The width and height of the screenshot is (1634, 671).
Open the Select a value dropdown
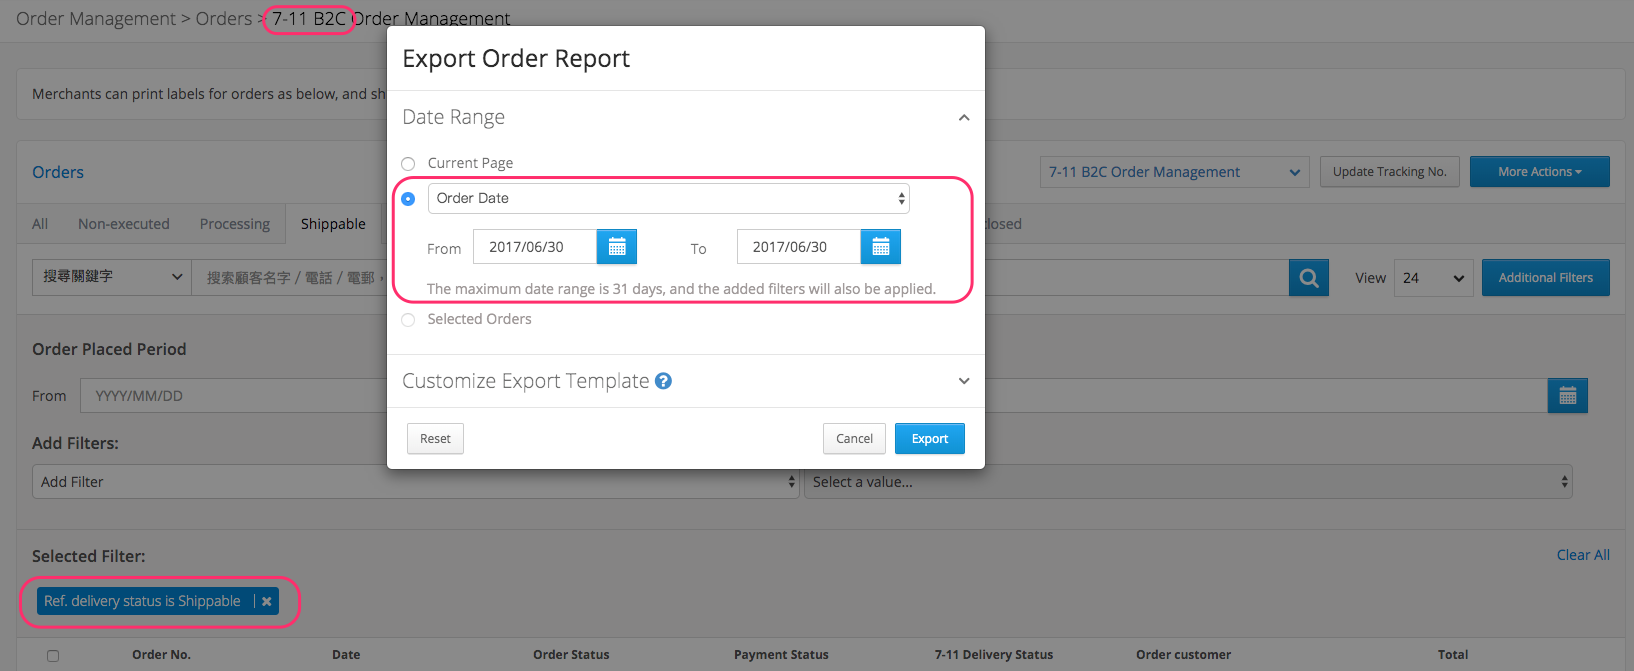[x=1188, y=482]
